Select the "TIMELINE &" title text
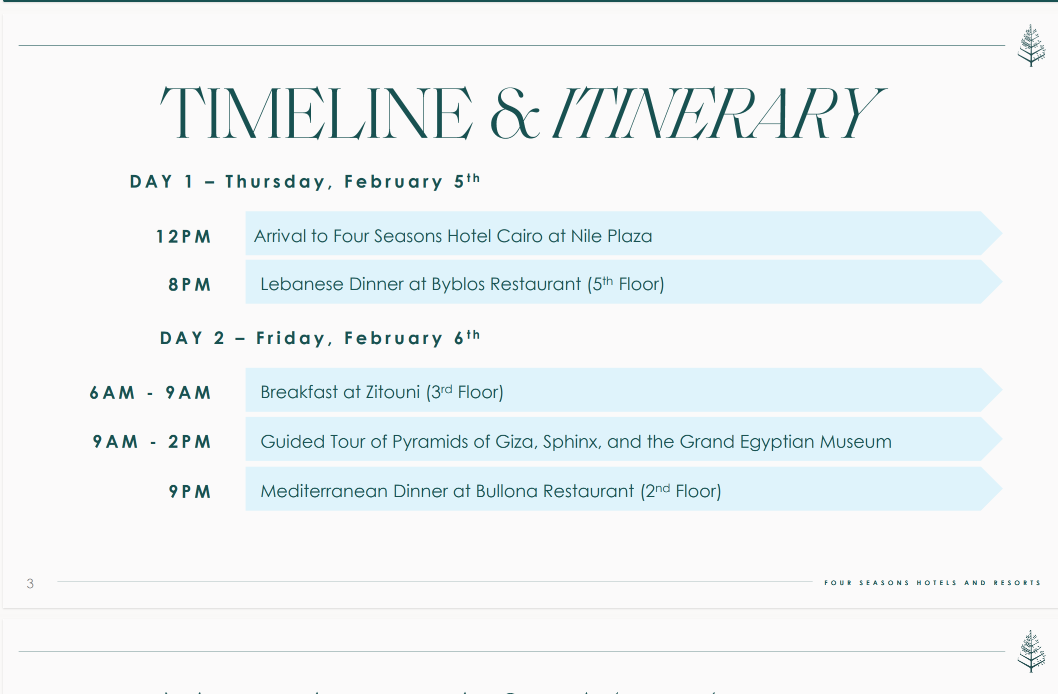This screenshot has width=1058, height=694. point(351,113)
